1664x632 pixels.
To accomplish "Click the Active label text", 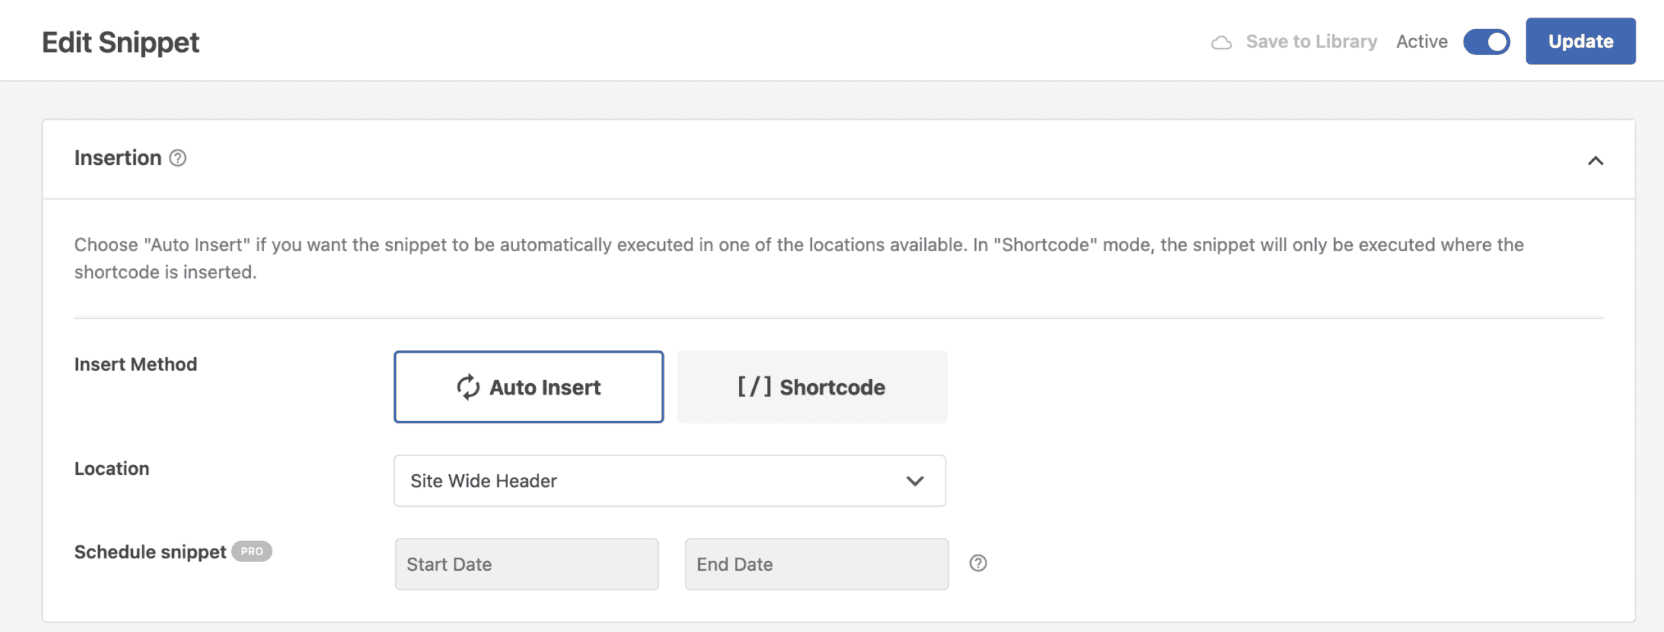I will tap(1421, 42).
